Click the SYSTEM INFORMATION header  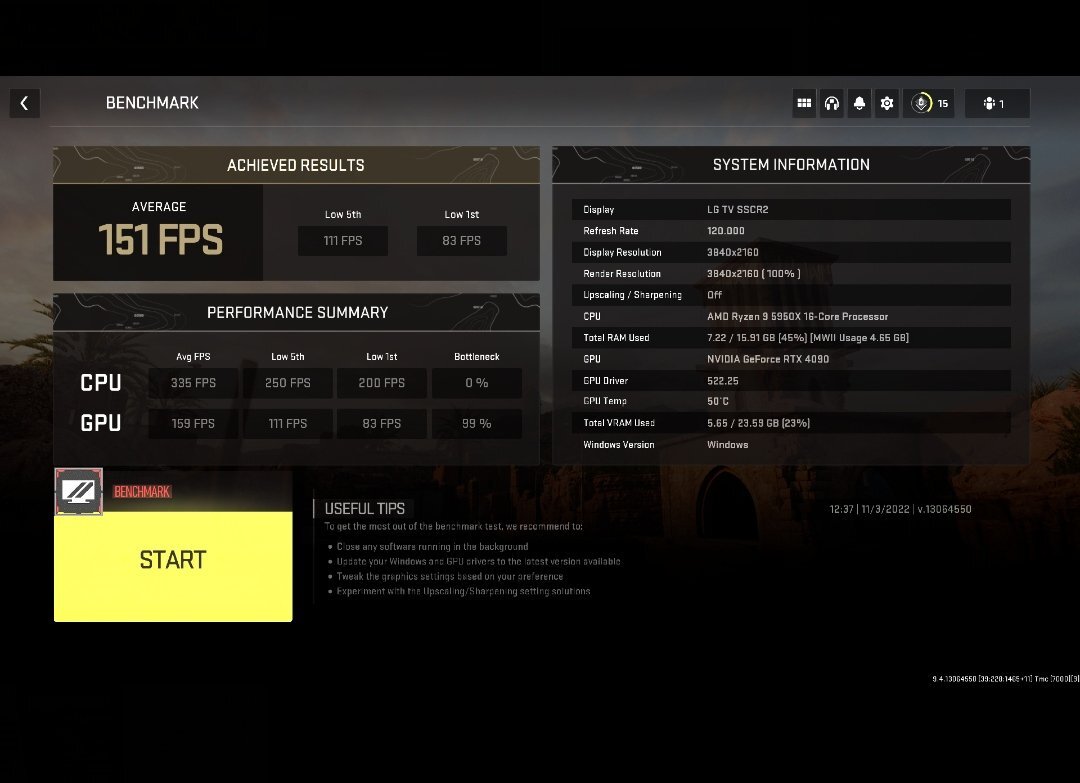pos(791,165)
